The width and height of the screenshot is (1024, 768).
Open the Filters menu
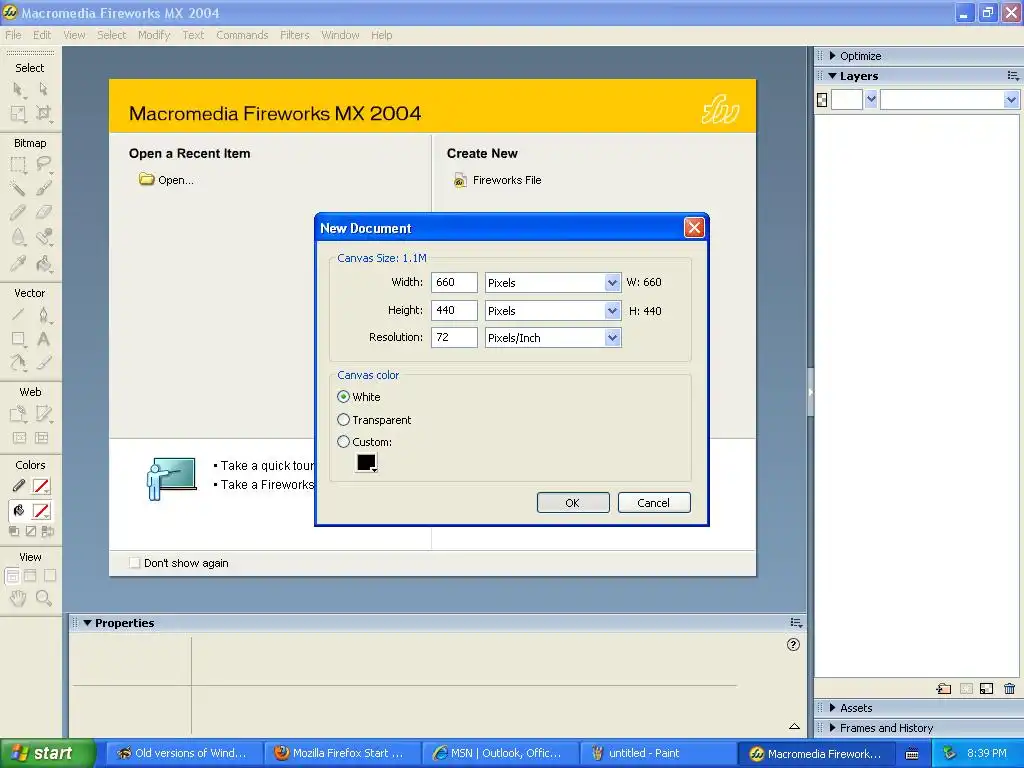(295, 35)
